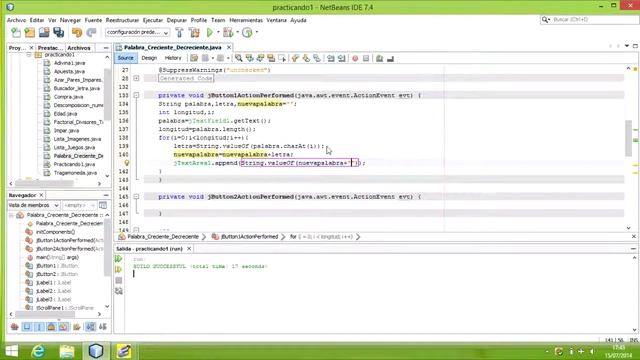Open the Profile Project dropdown arrow
Screen dimensions: 640x360
[x=257, y=32]
